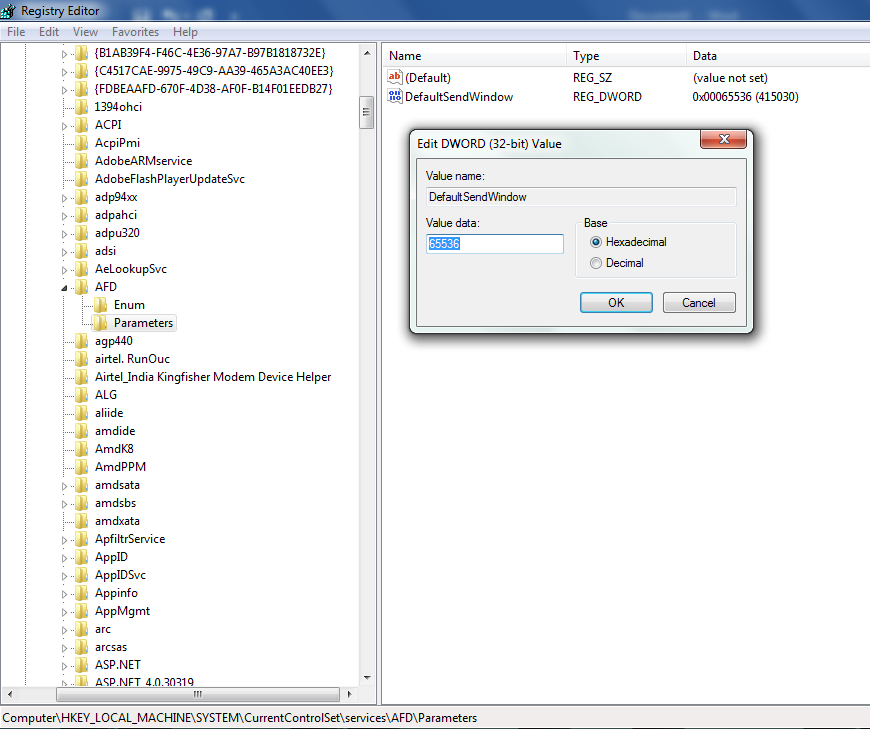Click Cancel in the Edit DWORD dialog

tap(698, 302)
